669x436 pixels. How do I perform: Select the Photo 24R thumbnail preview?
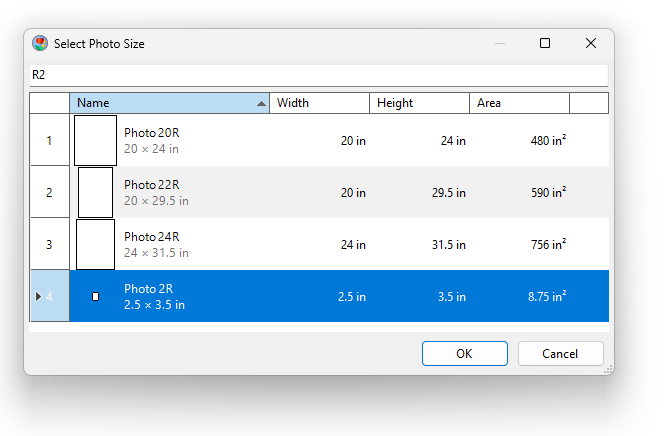pyautogui.click(x=95, y=245)
